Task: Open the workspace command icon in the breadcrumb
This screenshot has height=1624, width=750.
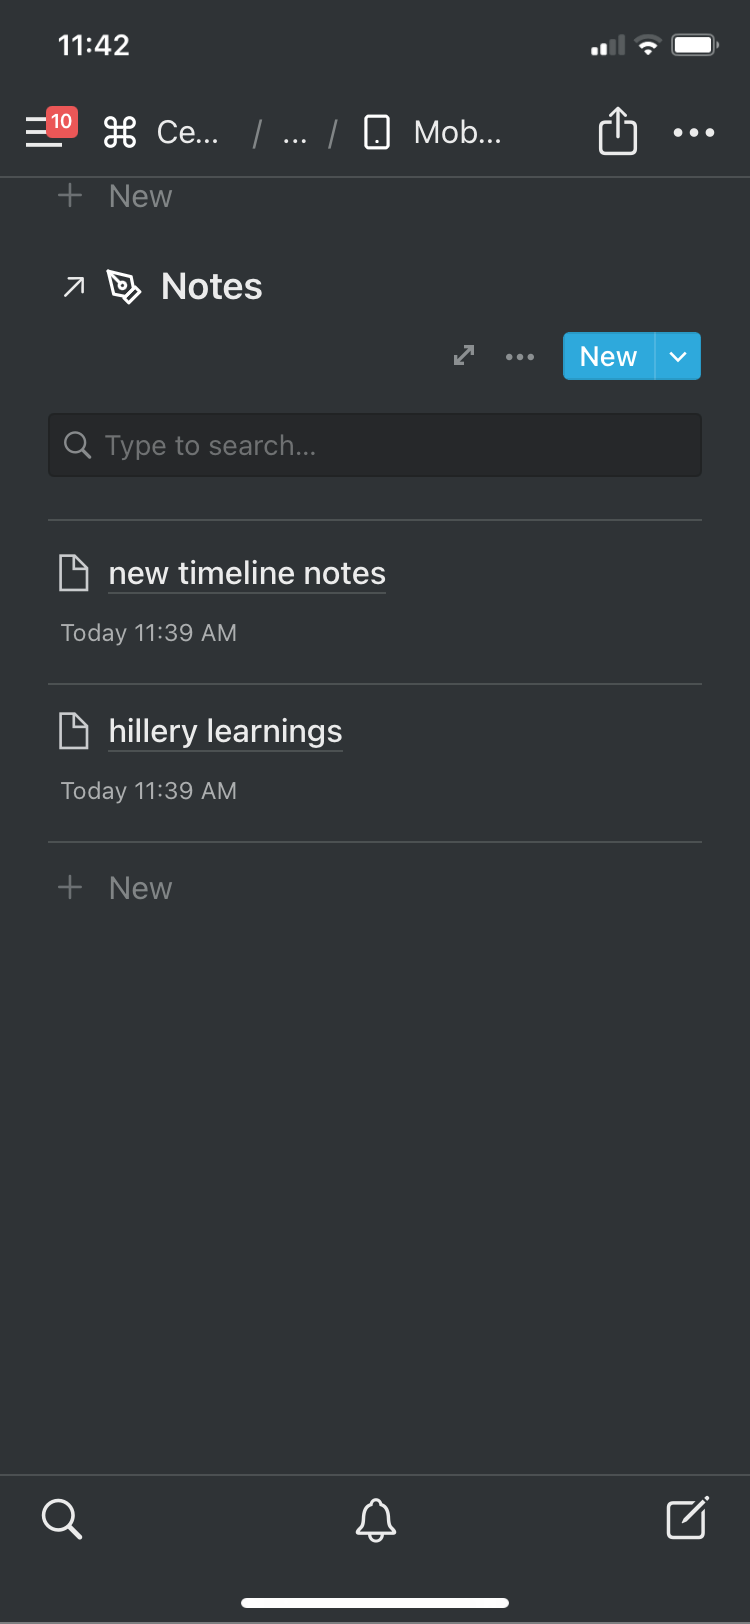Action: coord(118,132)
